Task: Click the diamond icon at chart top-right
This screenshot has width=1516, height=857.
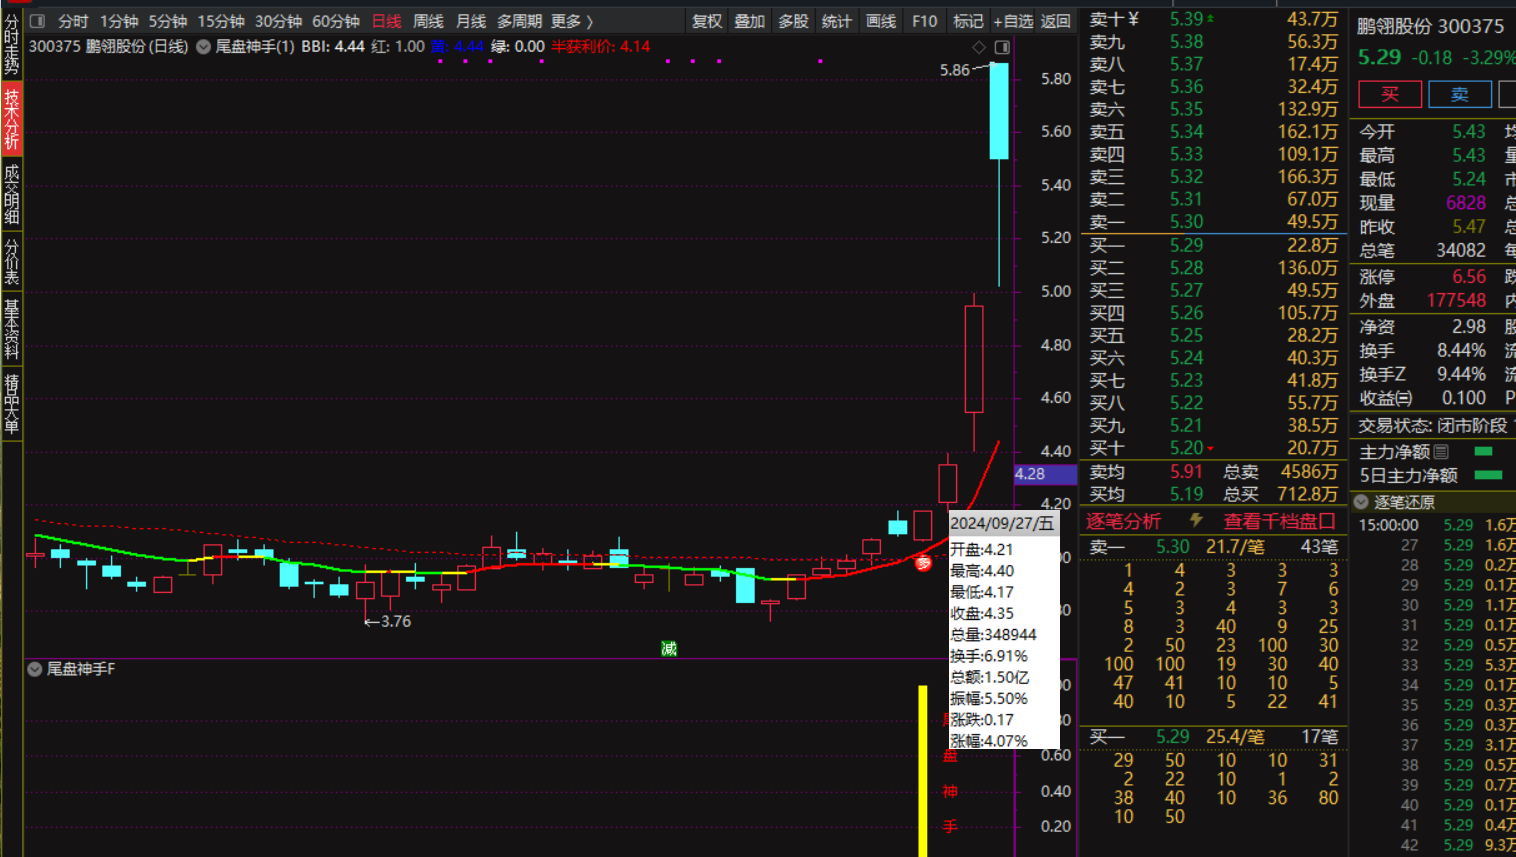Action: (979, 47)
